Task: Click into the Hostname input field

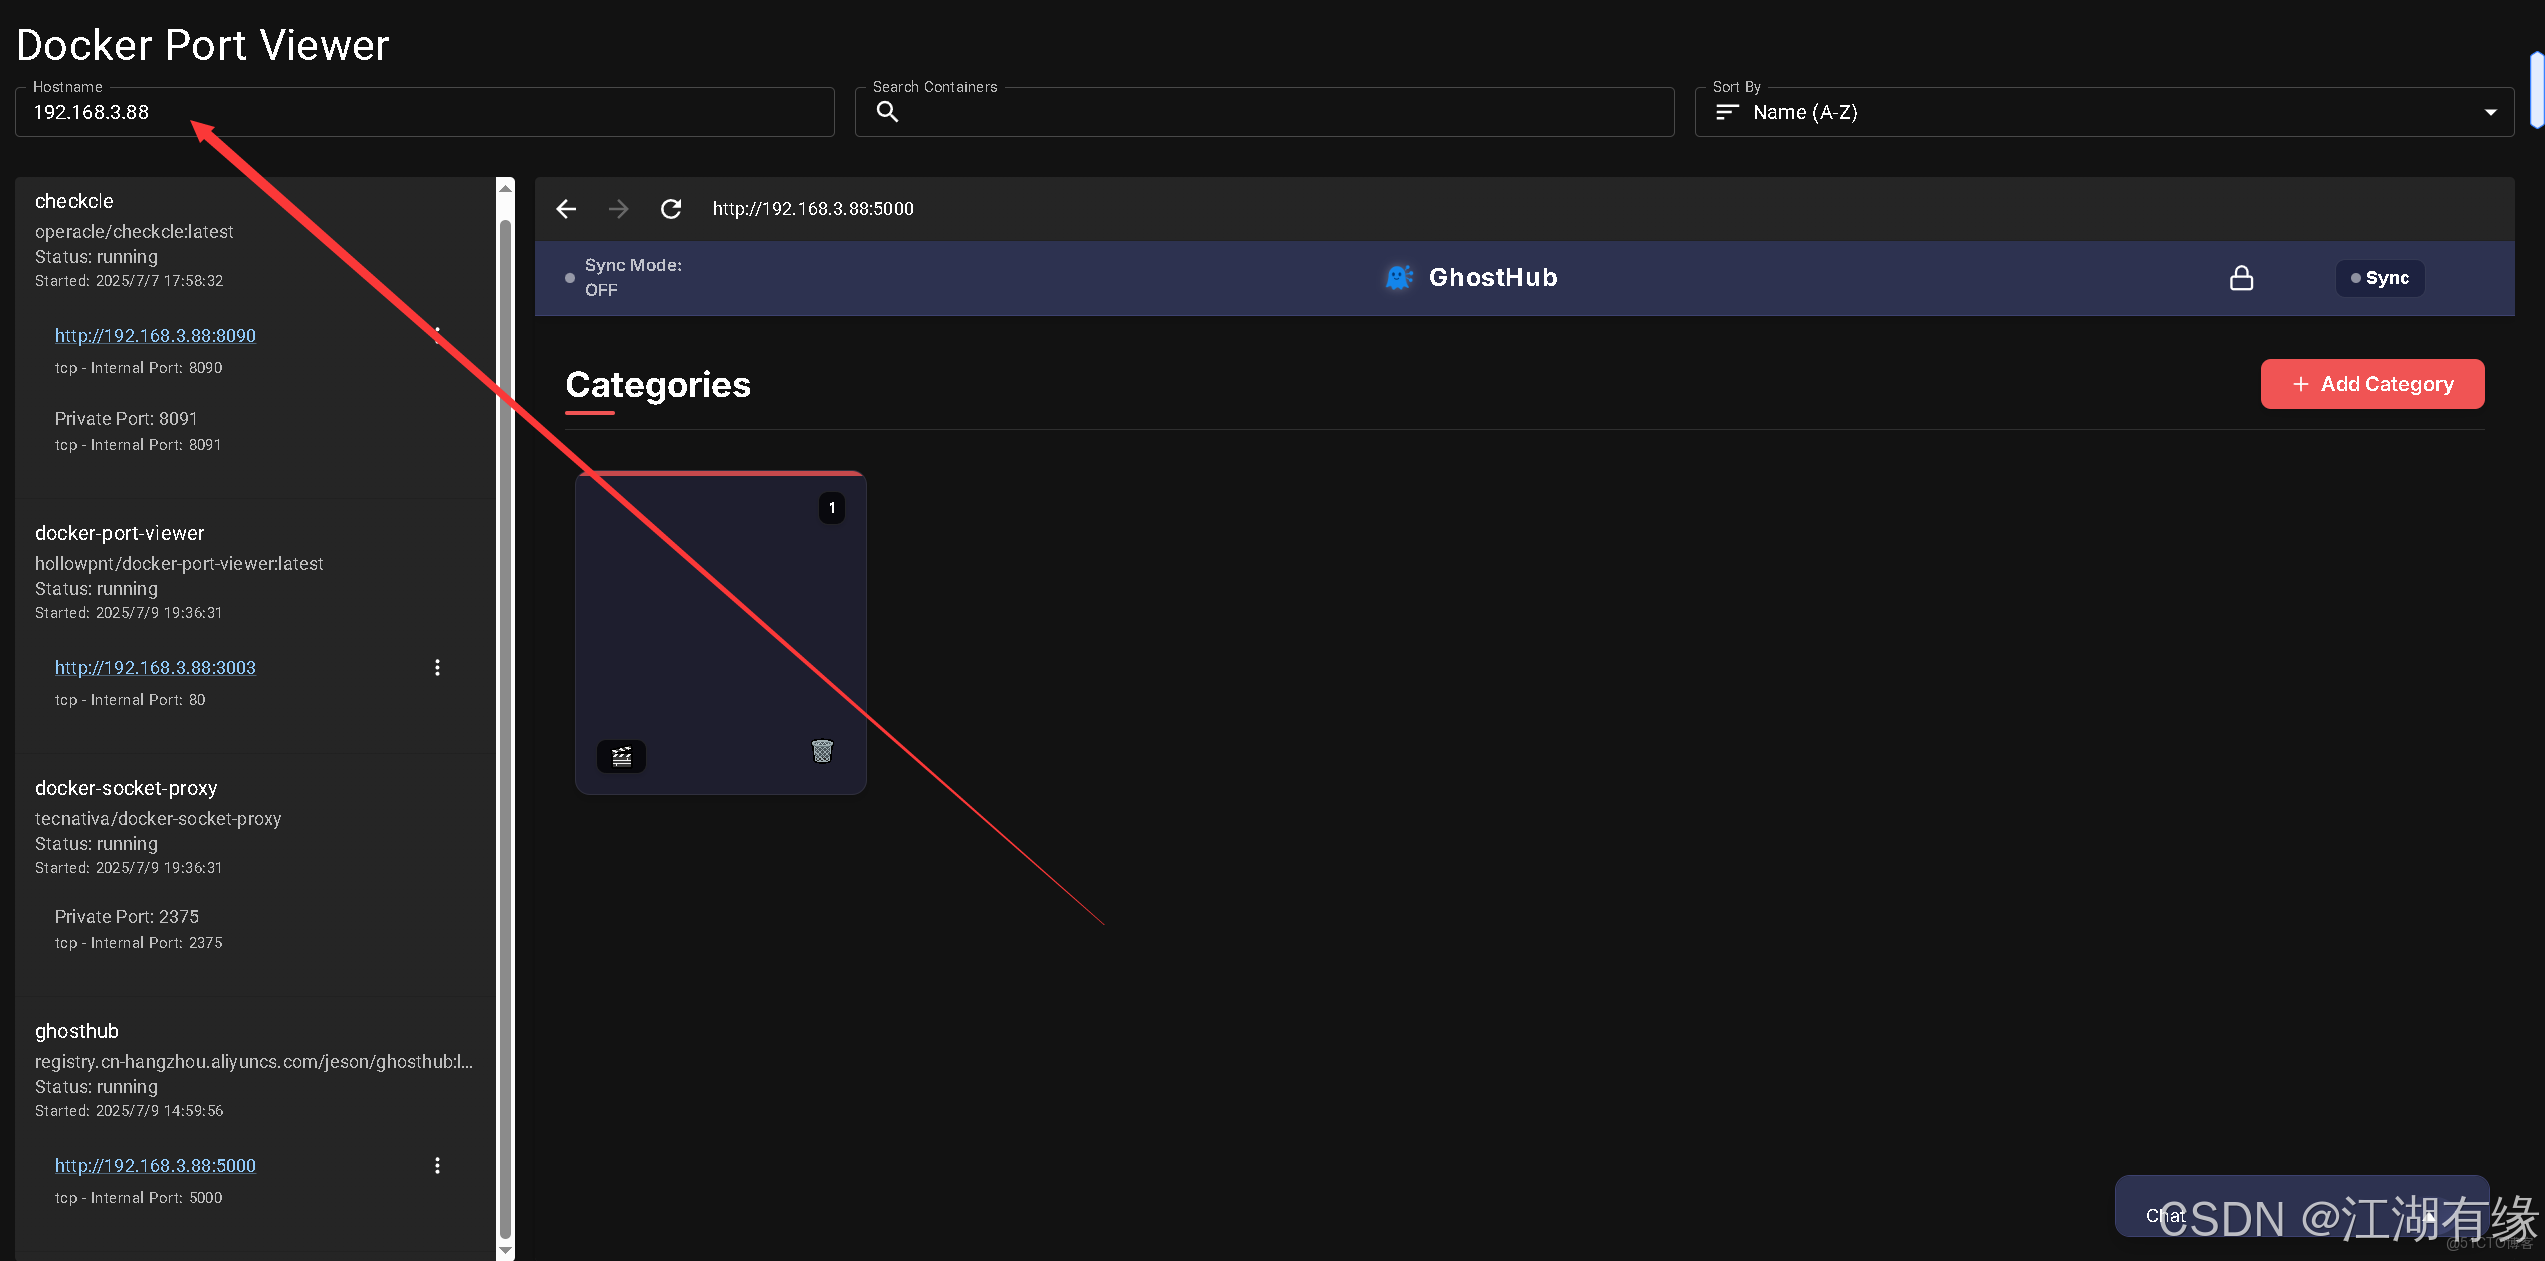Action: click(424, 112)
